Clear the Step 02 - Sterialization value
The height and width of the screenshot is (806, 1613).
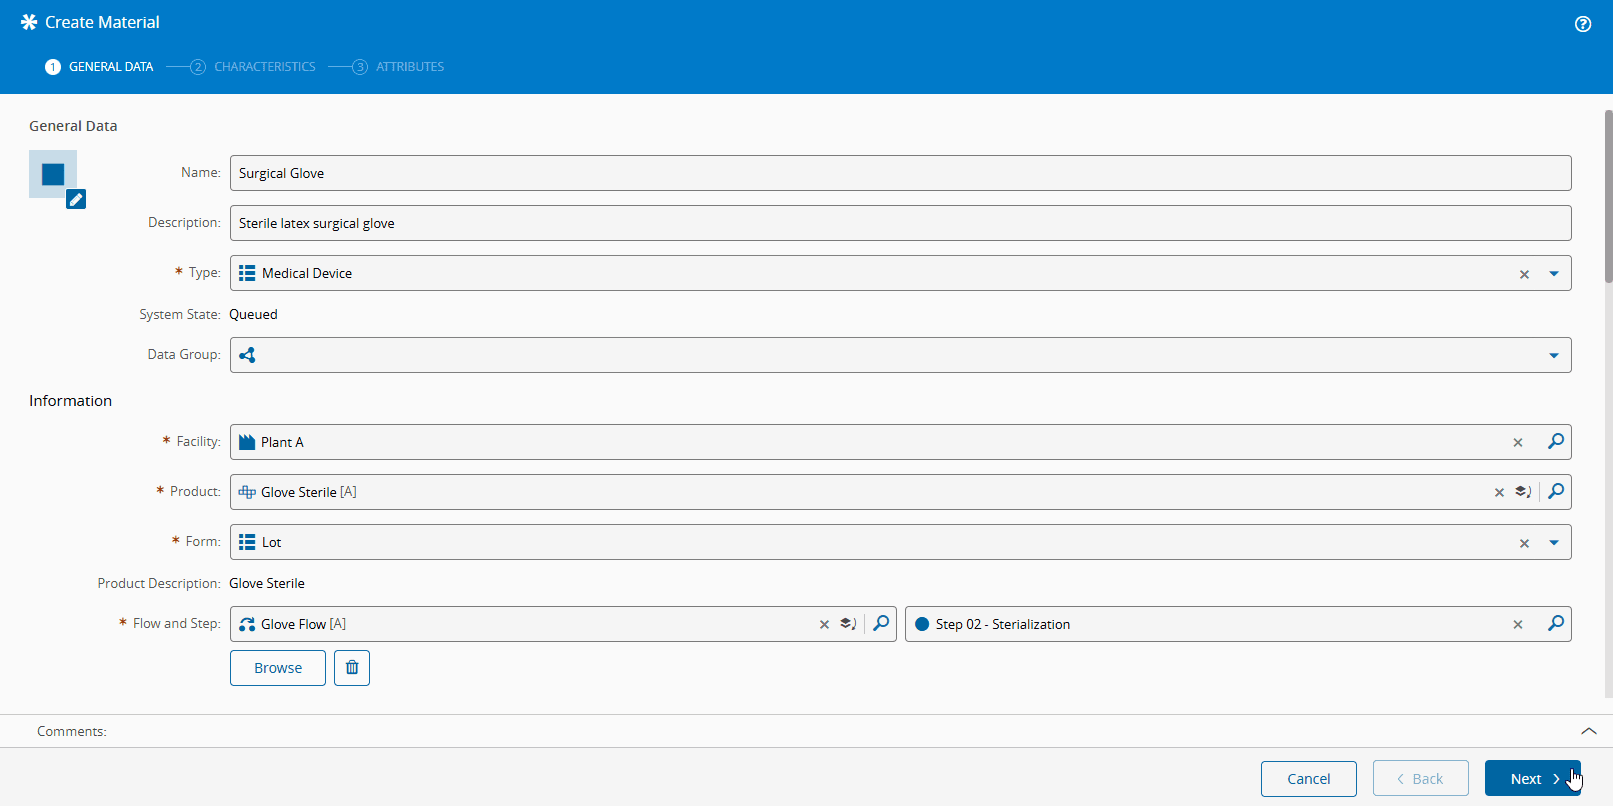[x=1518, y=624]
